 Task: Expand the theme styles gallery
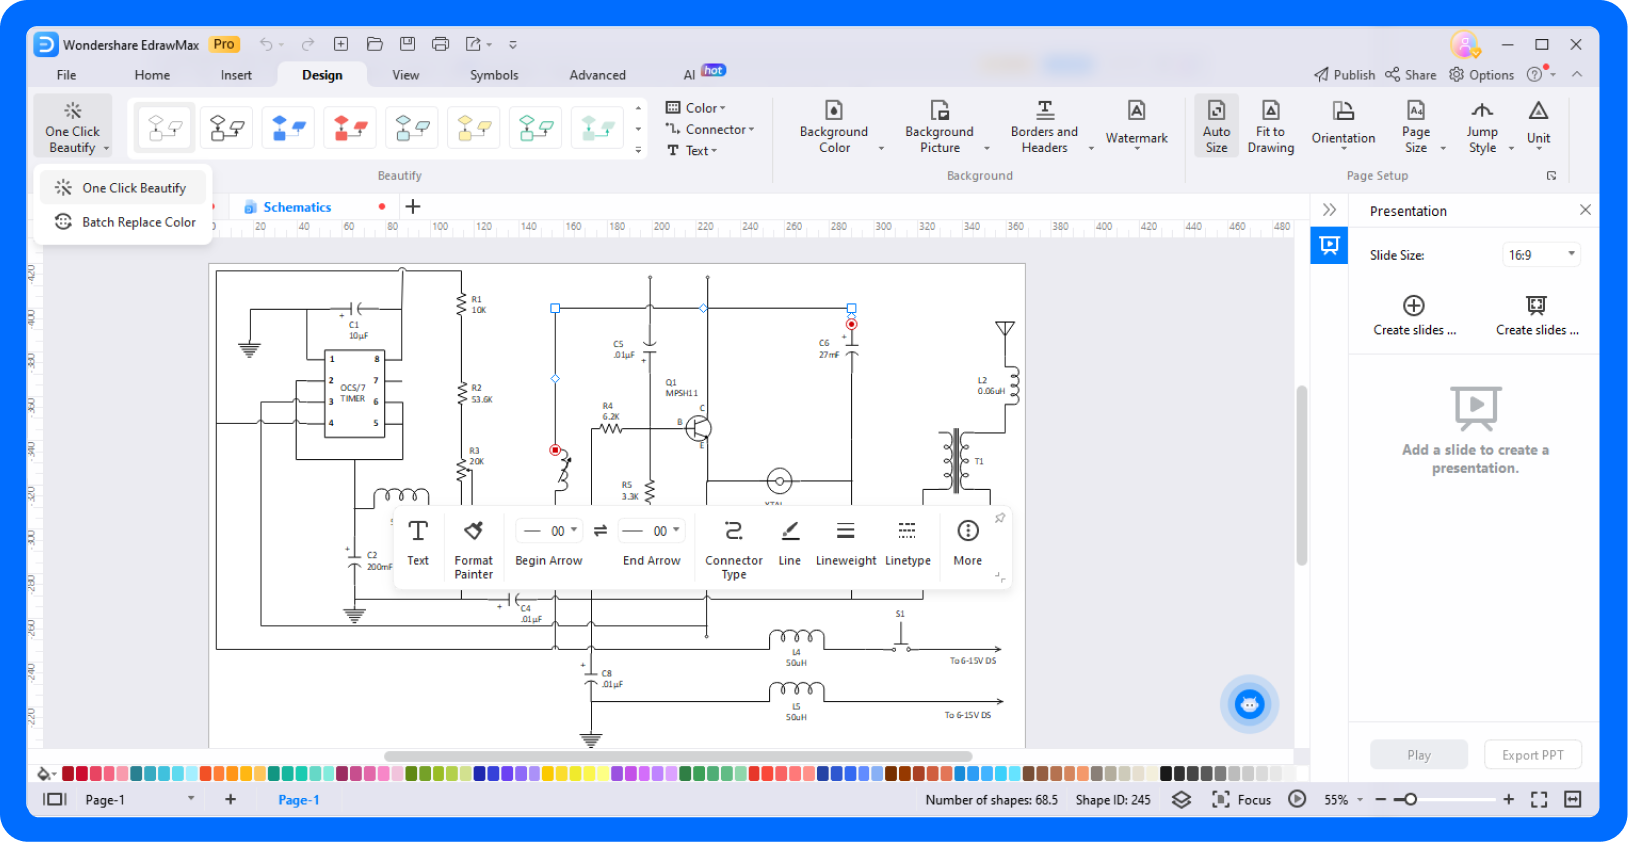coord(638,150)
